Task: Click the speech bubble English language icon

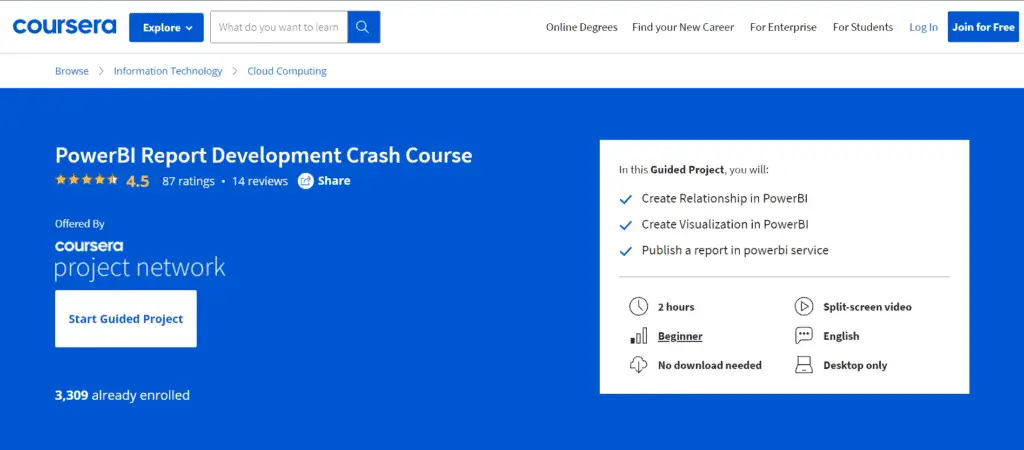Action: [803, 336]
